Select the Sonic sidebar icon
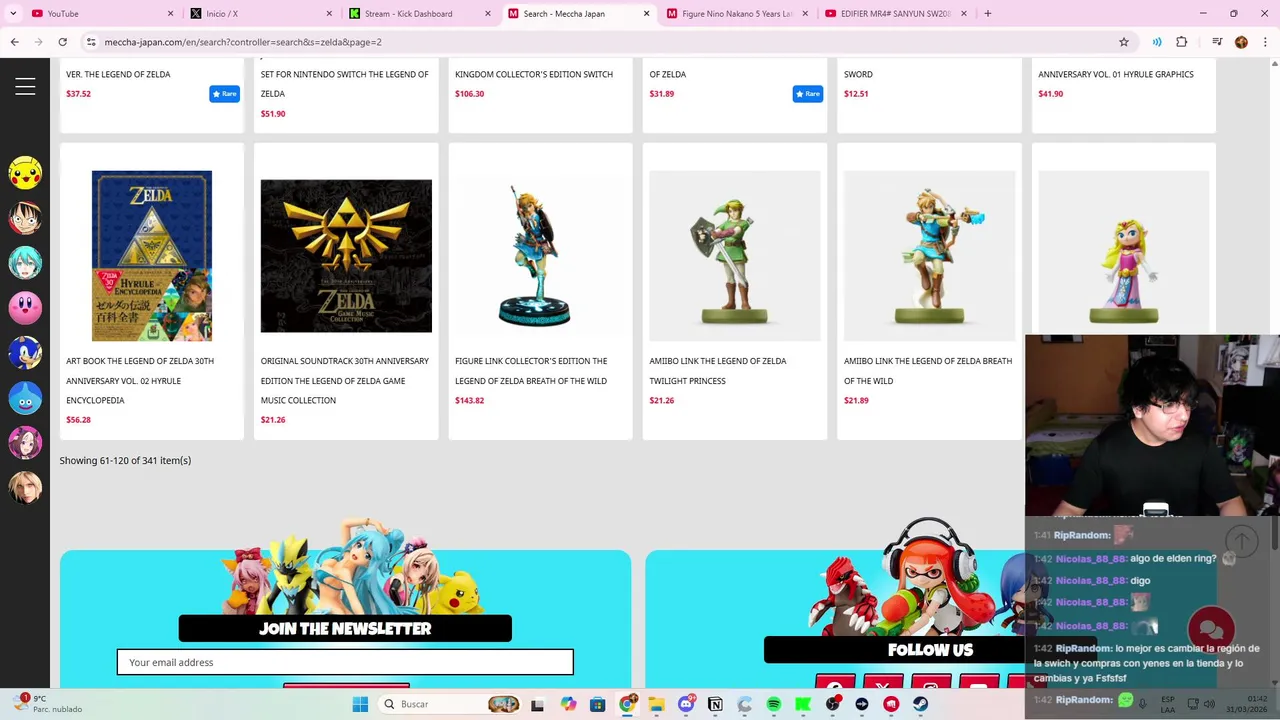This screenshot has width=1280, height=720. [x=25, y=353]
